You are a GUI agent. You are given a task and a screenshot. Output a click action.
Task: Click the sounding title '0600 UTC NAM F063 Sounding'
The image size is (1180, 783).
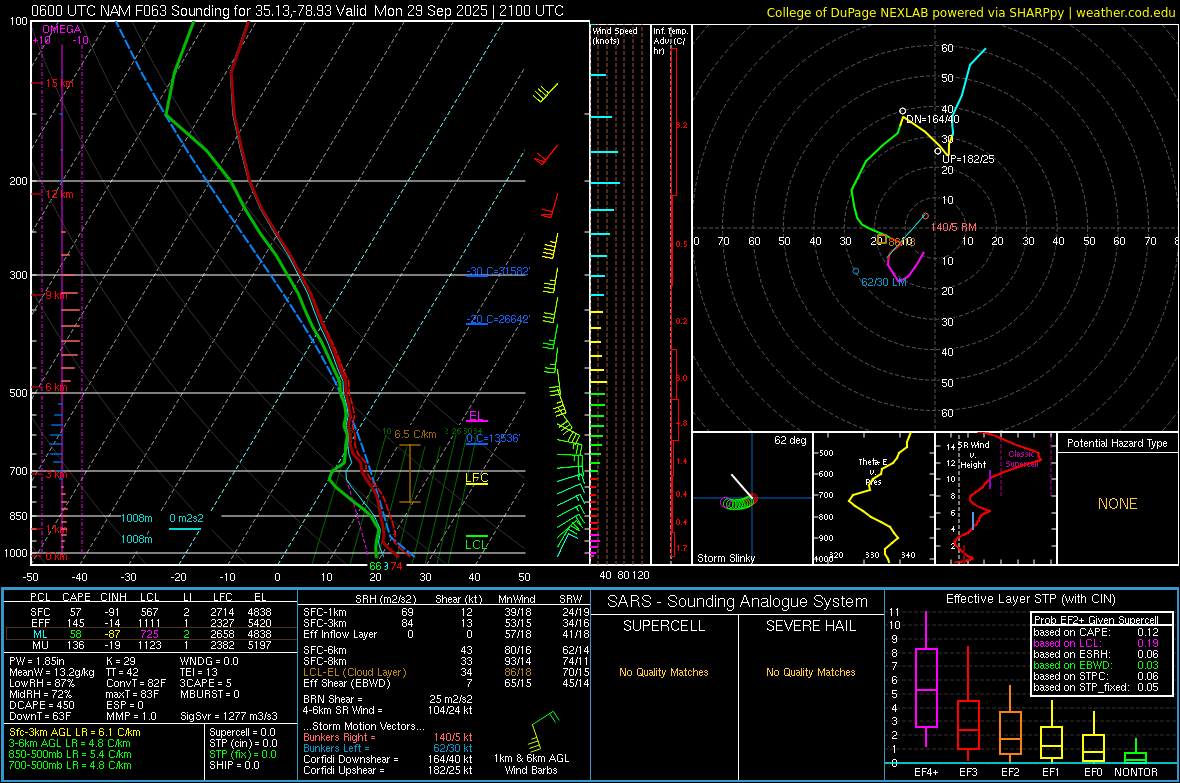coord(131,11)
